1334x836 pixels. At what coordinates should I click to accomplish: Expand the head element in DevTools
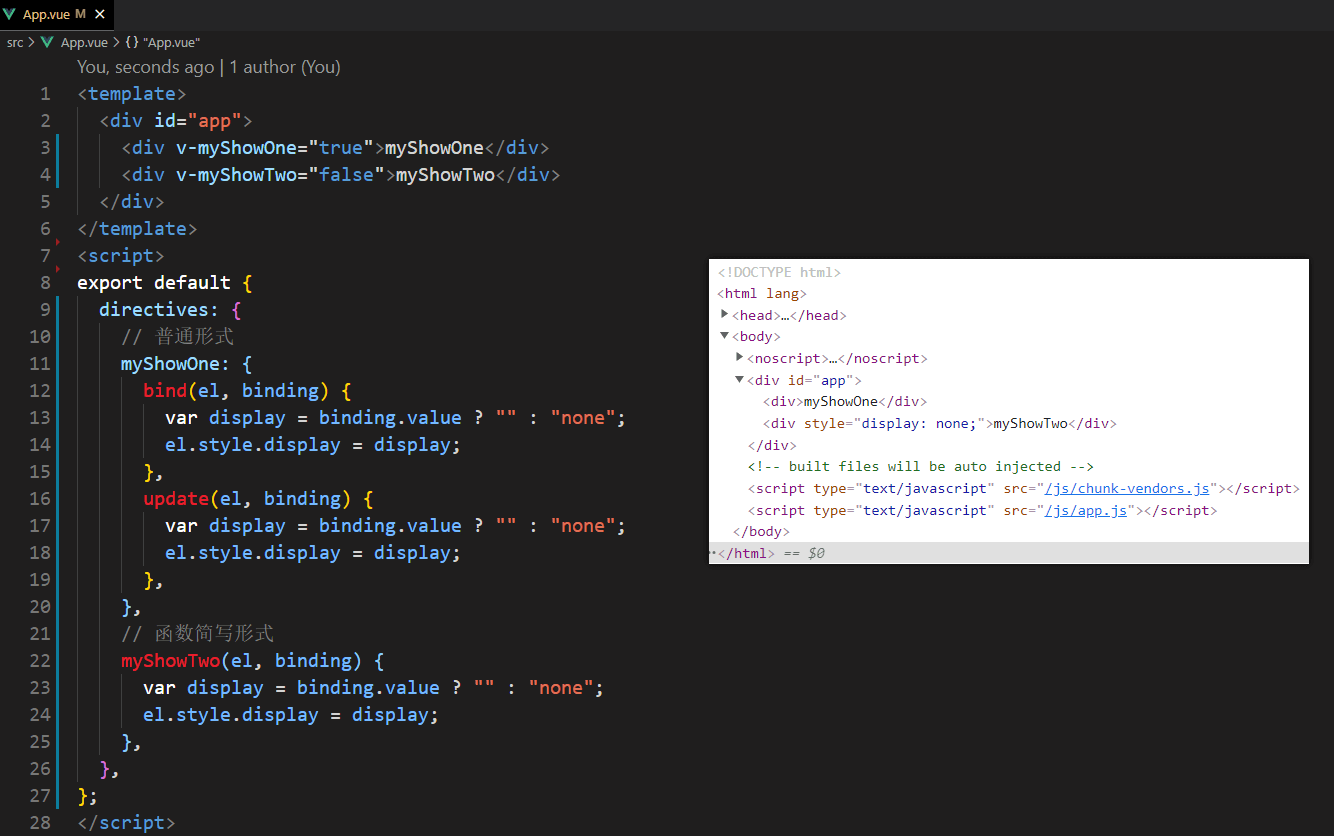point(725,315)
